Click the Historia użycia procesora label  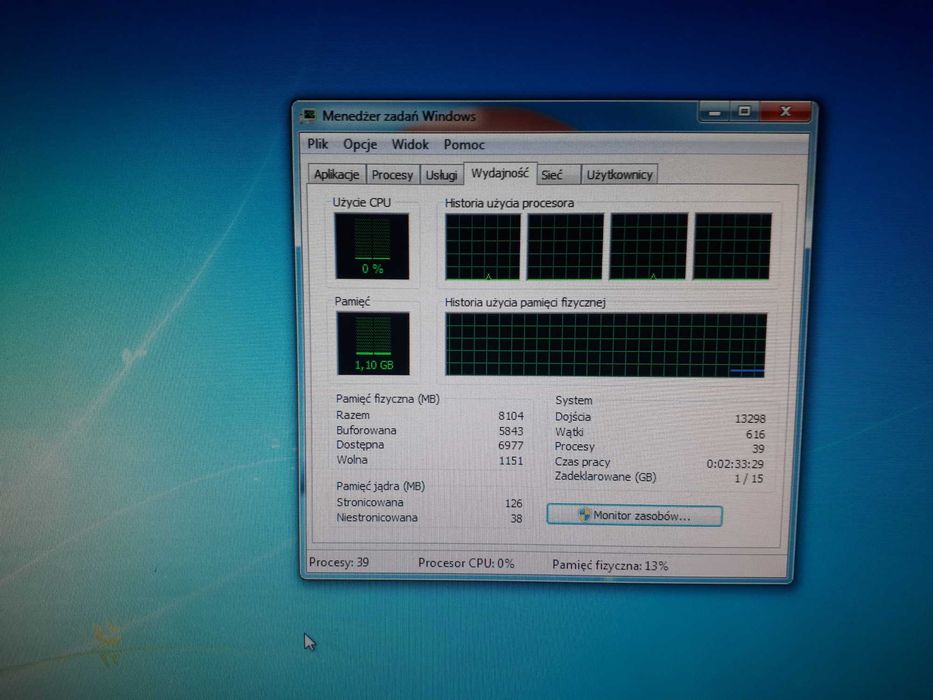[x=509, y=203]
